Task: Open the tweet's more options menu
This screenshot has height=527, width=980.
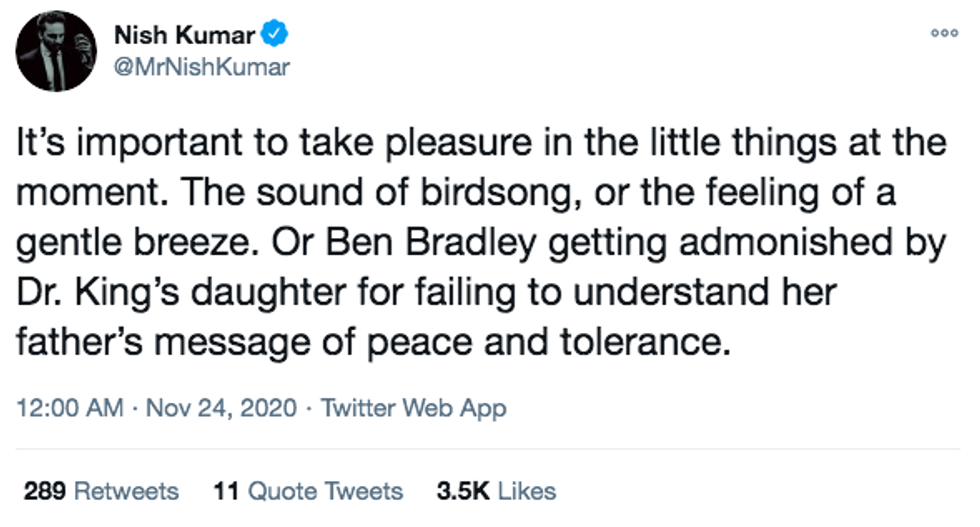Action: coord(945,33)
